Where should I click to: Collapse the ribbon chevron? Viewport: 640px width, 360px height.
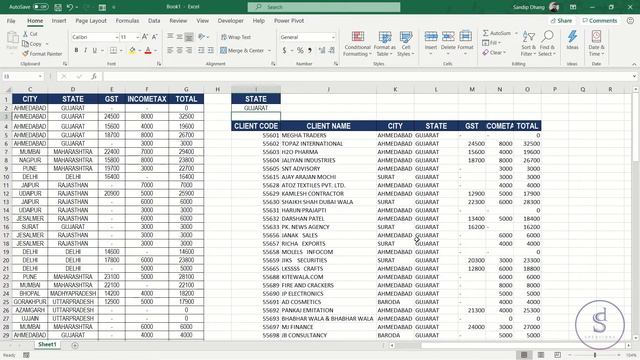634,64
